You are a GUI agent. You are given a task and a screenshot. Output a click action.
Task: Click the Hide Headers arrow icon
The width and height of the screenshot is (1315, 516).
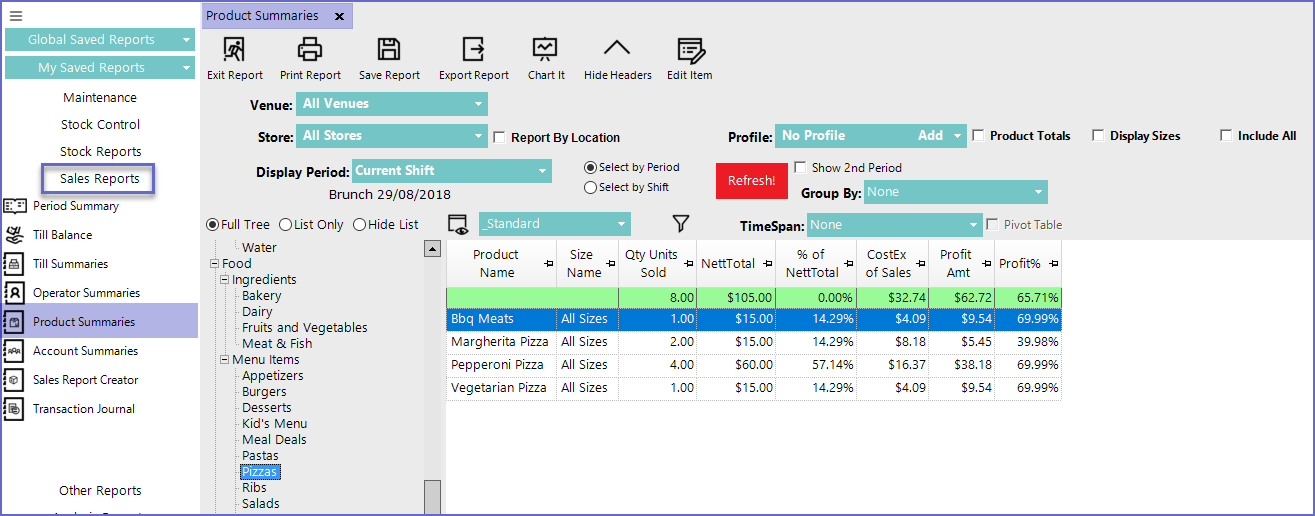617,50
